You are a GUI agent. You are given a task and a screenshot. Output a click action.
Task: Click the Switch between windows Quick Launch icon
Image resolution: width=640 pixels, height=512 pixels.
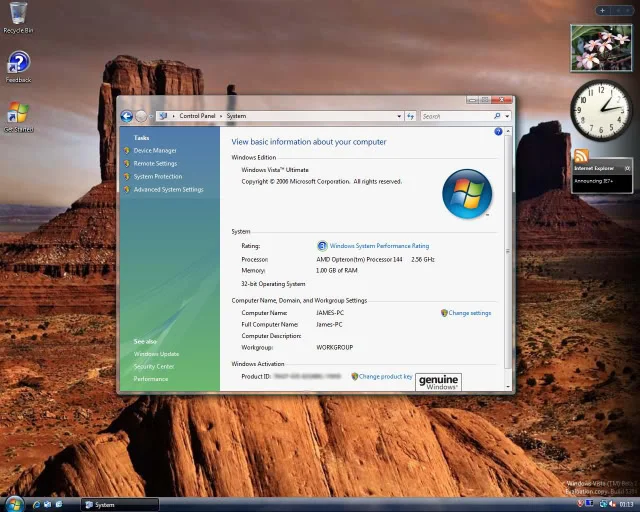pyautogui.click(x=59, y=505)
